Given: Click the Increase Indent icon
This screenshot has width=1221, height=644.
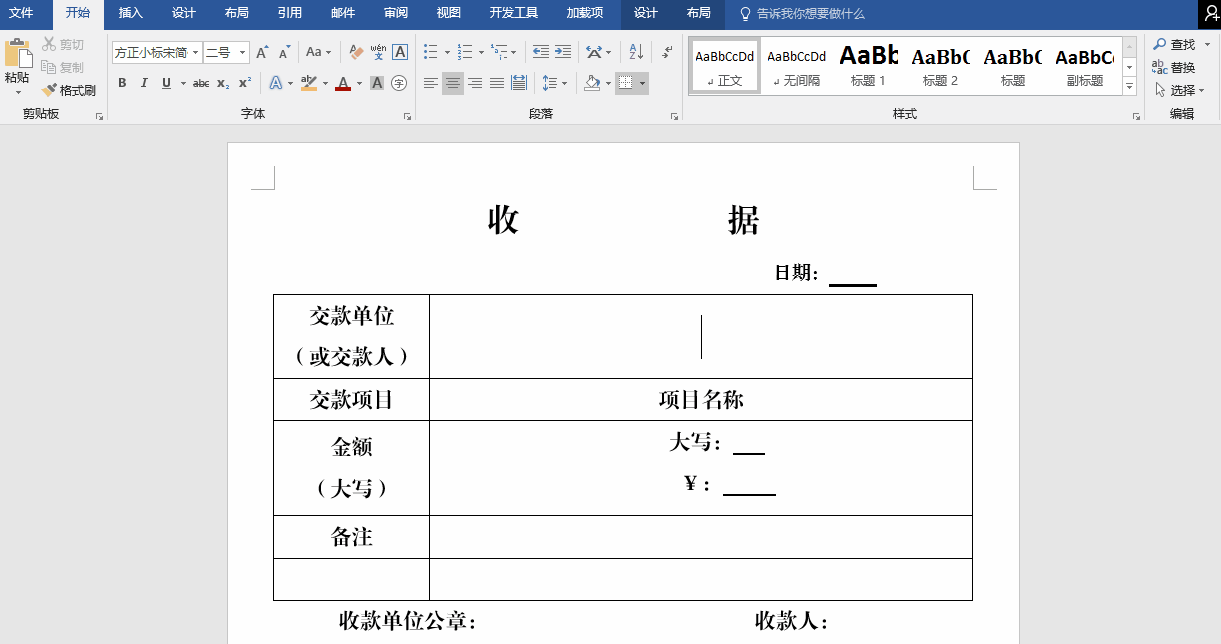Looking at the screenshot, I should click(563, 52).
